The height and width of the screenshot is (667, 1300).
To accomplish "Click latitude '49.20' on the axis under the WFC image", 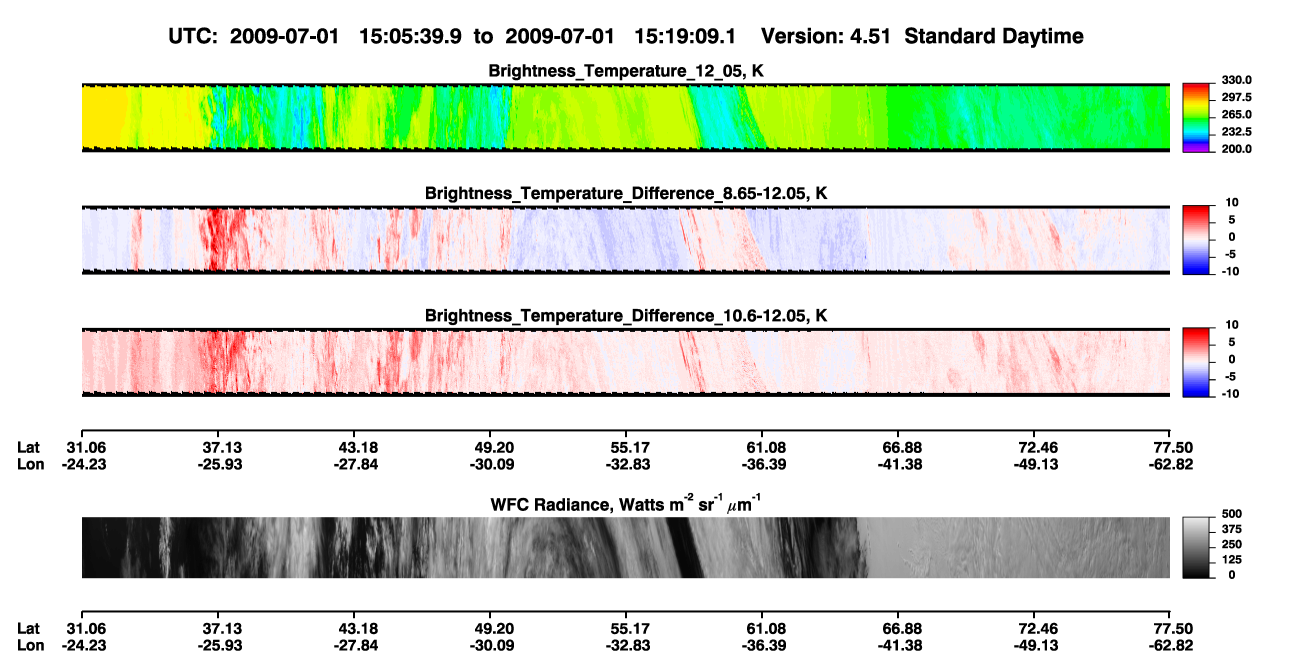I will pyautogui.click(x=489, y=628).
